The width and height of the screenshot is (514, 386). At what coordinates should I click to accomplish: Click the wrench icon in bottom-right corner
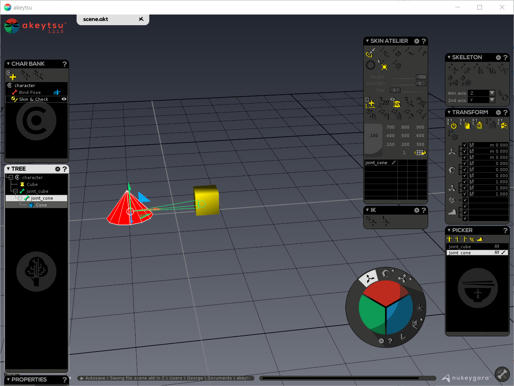point(502,374)
